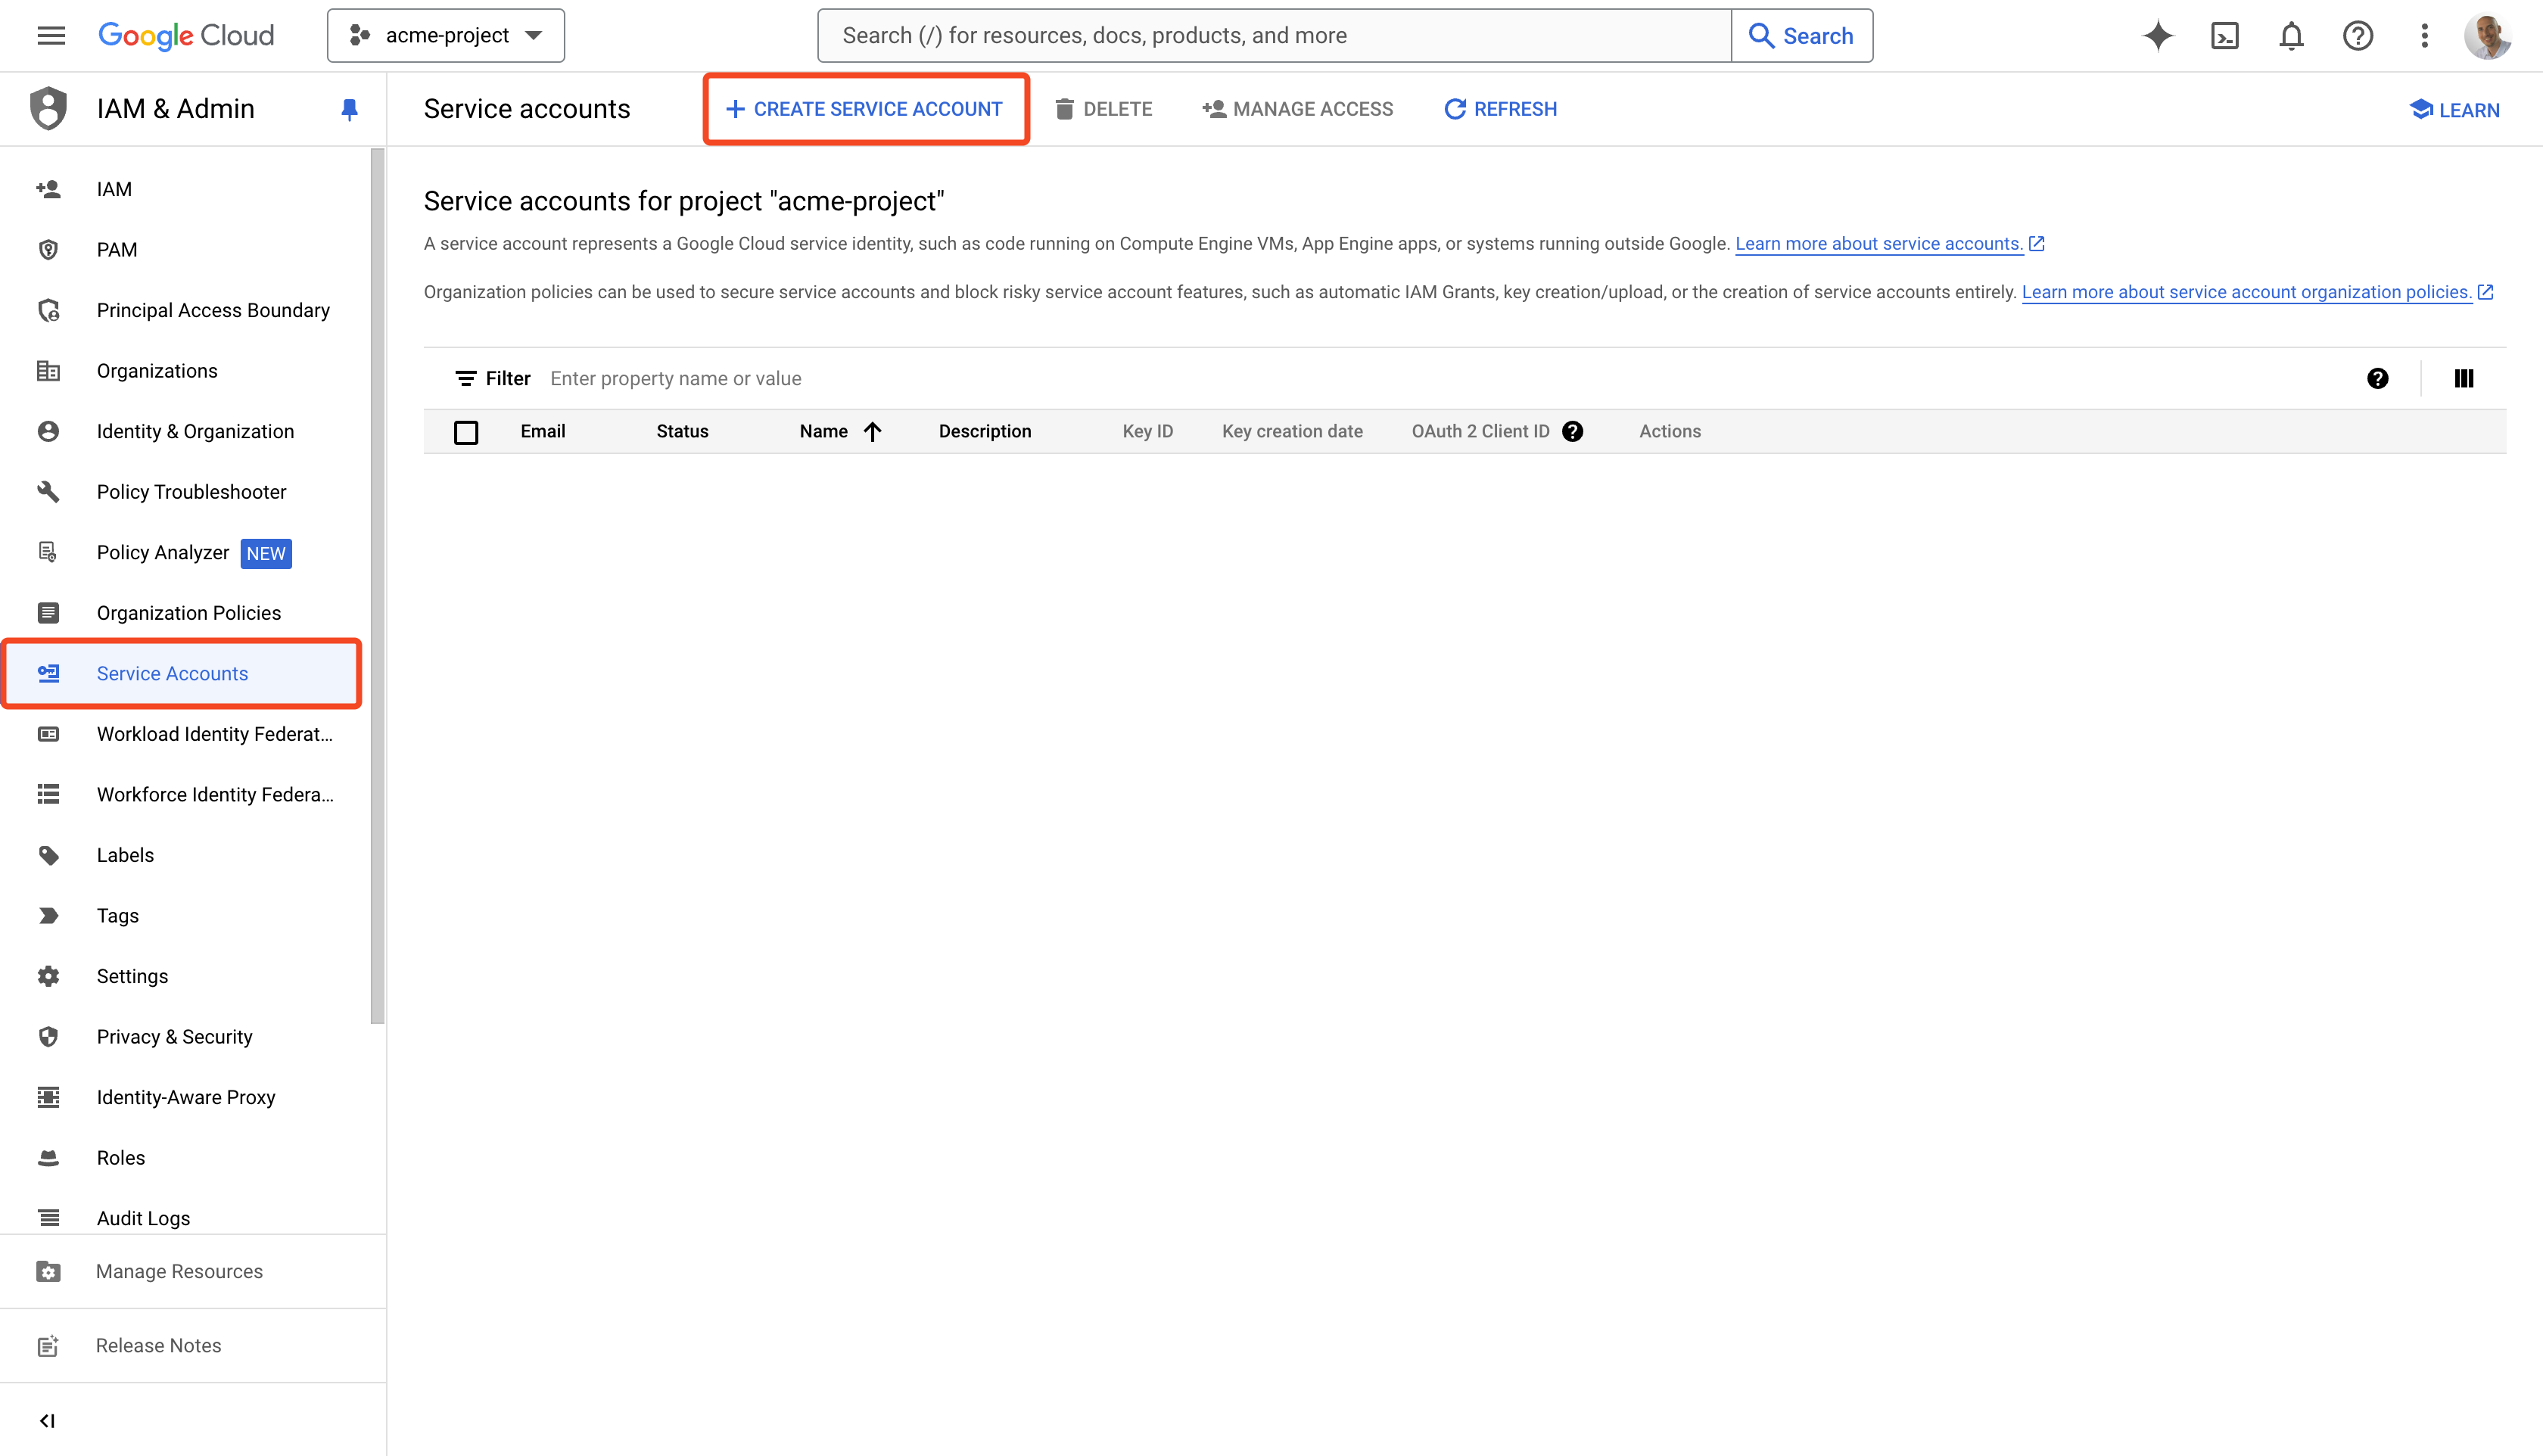Open the Learn panel
Screen dimensions: 2543x1456
click(x=2455, y=110)
